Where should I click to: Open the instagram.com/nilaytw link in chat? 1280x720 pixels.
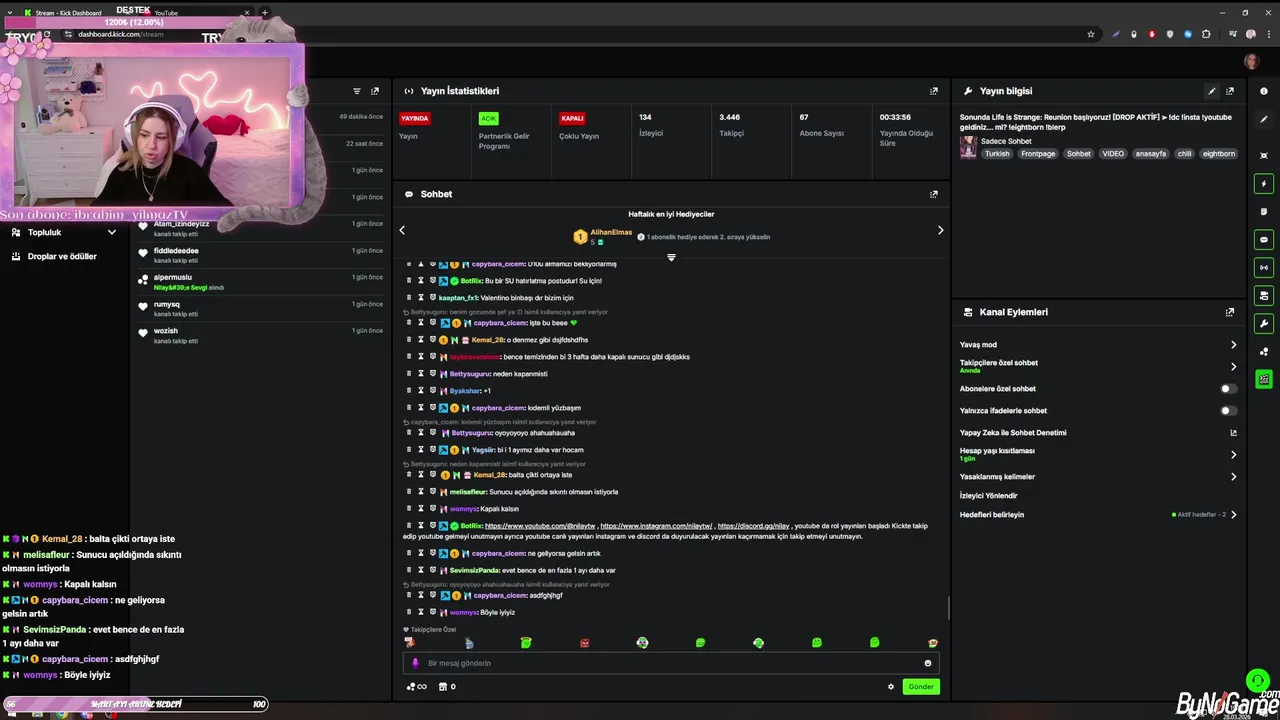click(656, 526)
